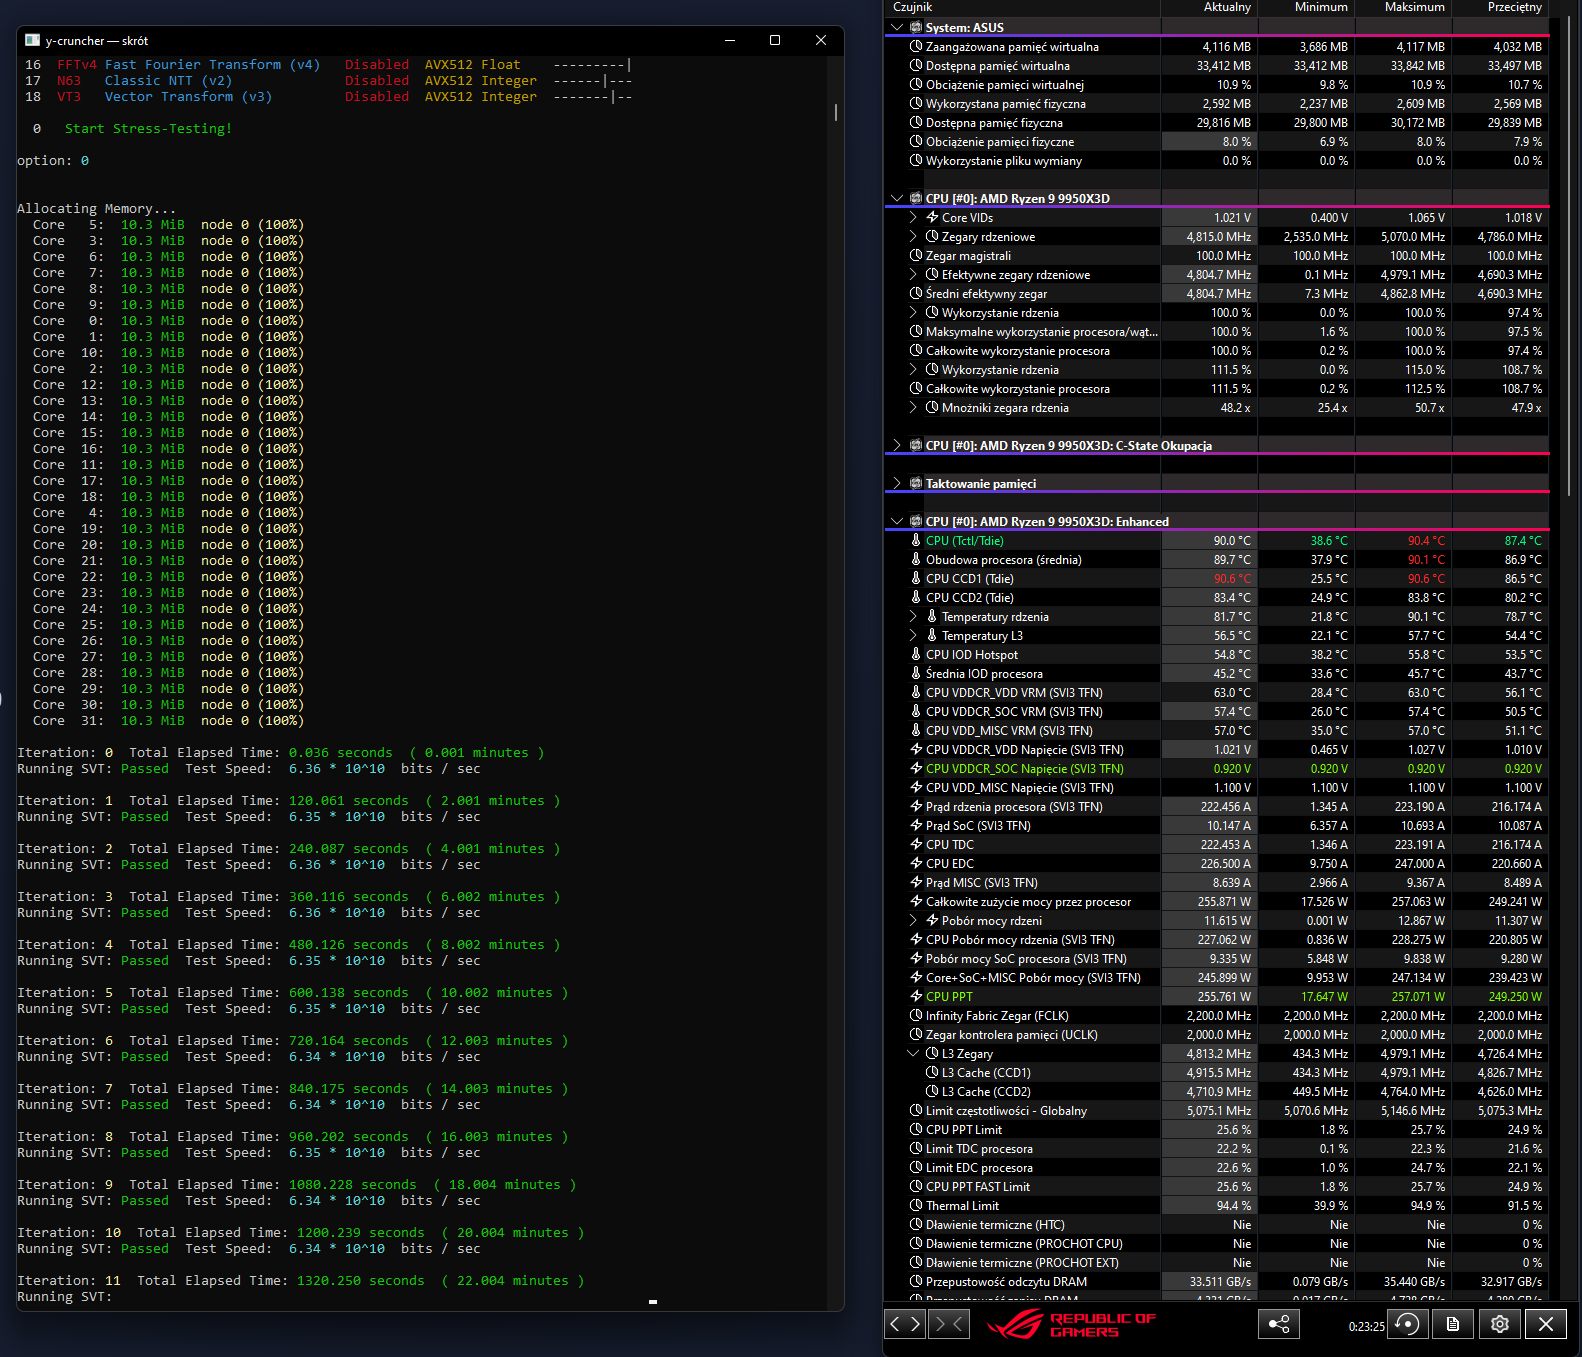Click the shrink columns arrows button
Viewport: 1582px width, 1357px height.
[x=949, y=1324]
